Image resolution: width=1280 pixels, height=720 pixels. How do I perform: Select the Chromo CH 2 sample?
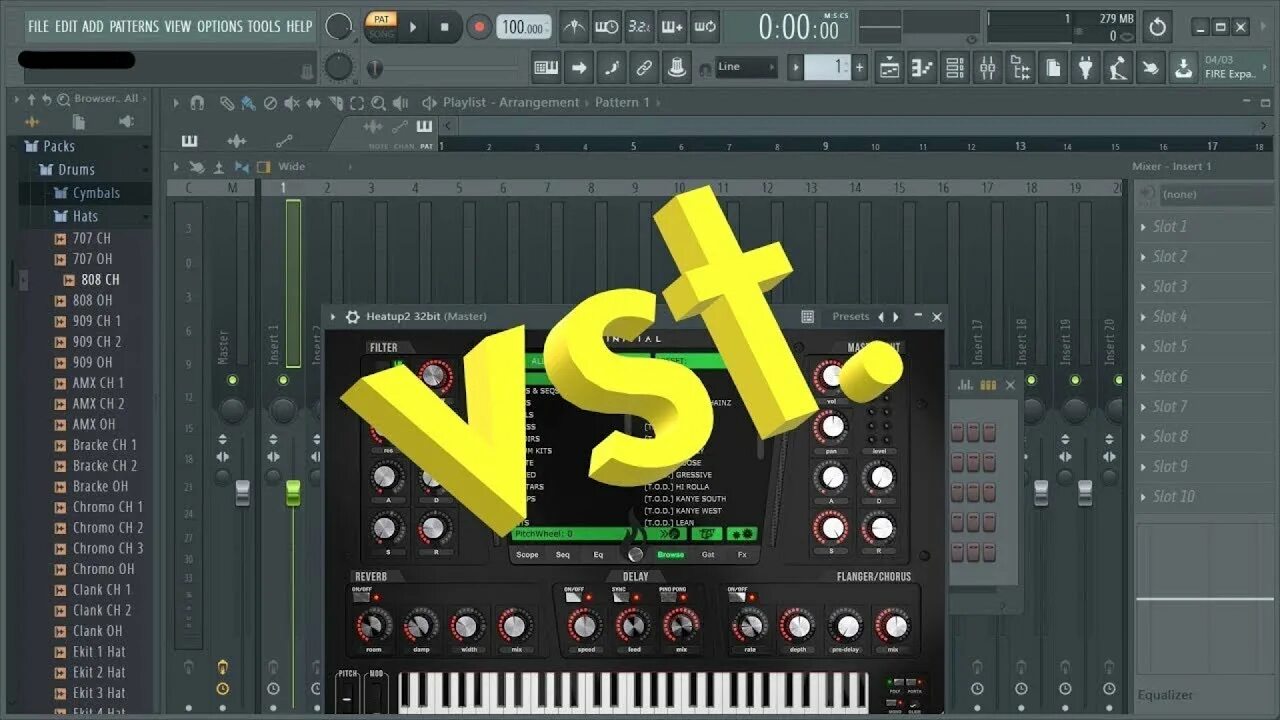click(98, 527)
